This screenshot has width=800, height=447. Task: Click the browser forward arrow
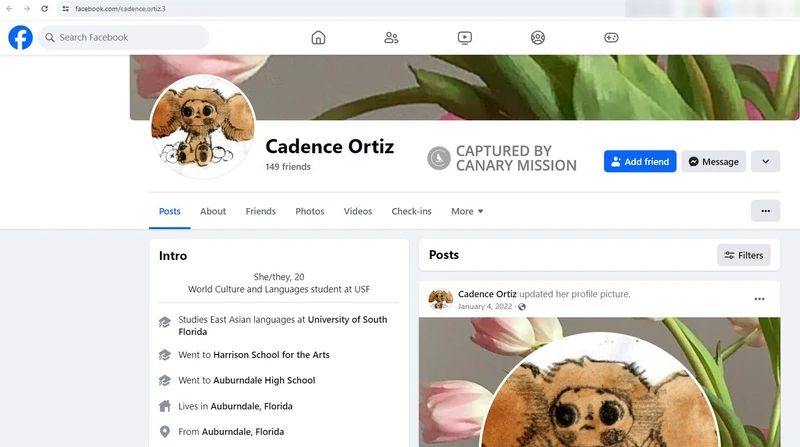[27, 9]
